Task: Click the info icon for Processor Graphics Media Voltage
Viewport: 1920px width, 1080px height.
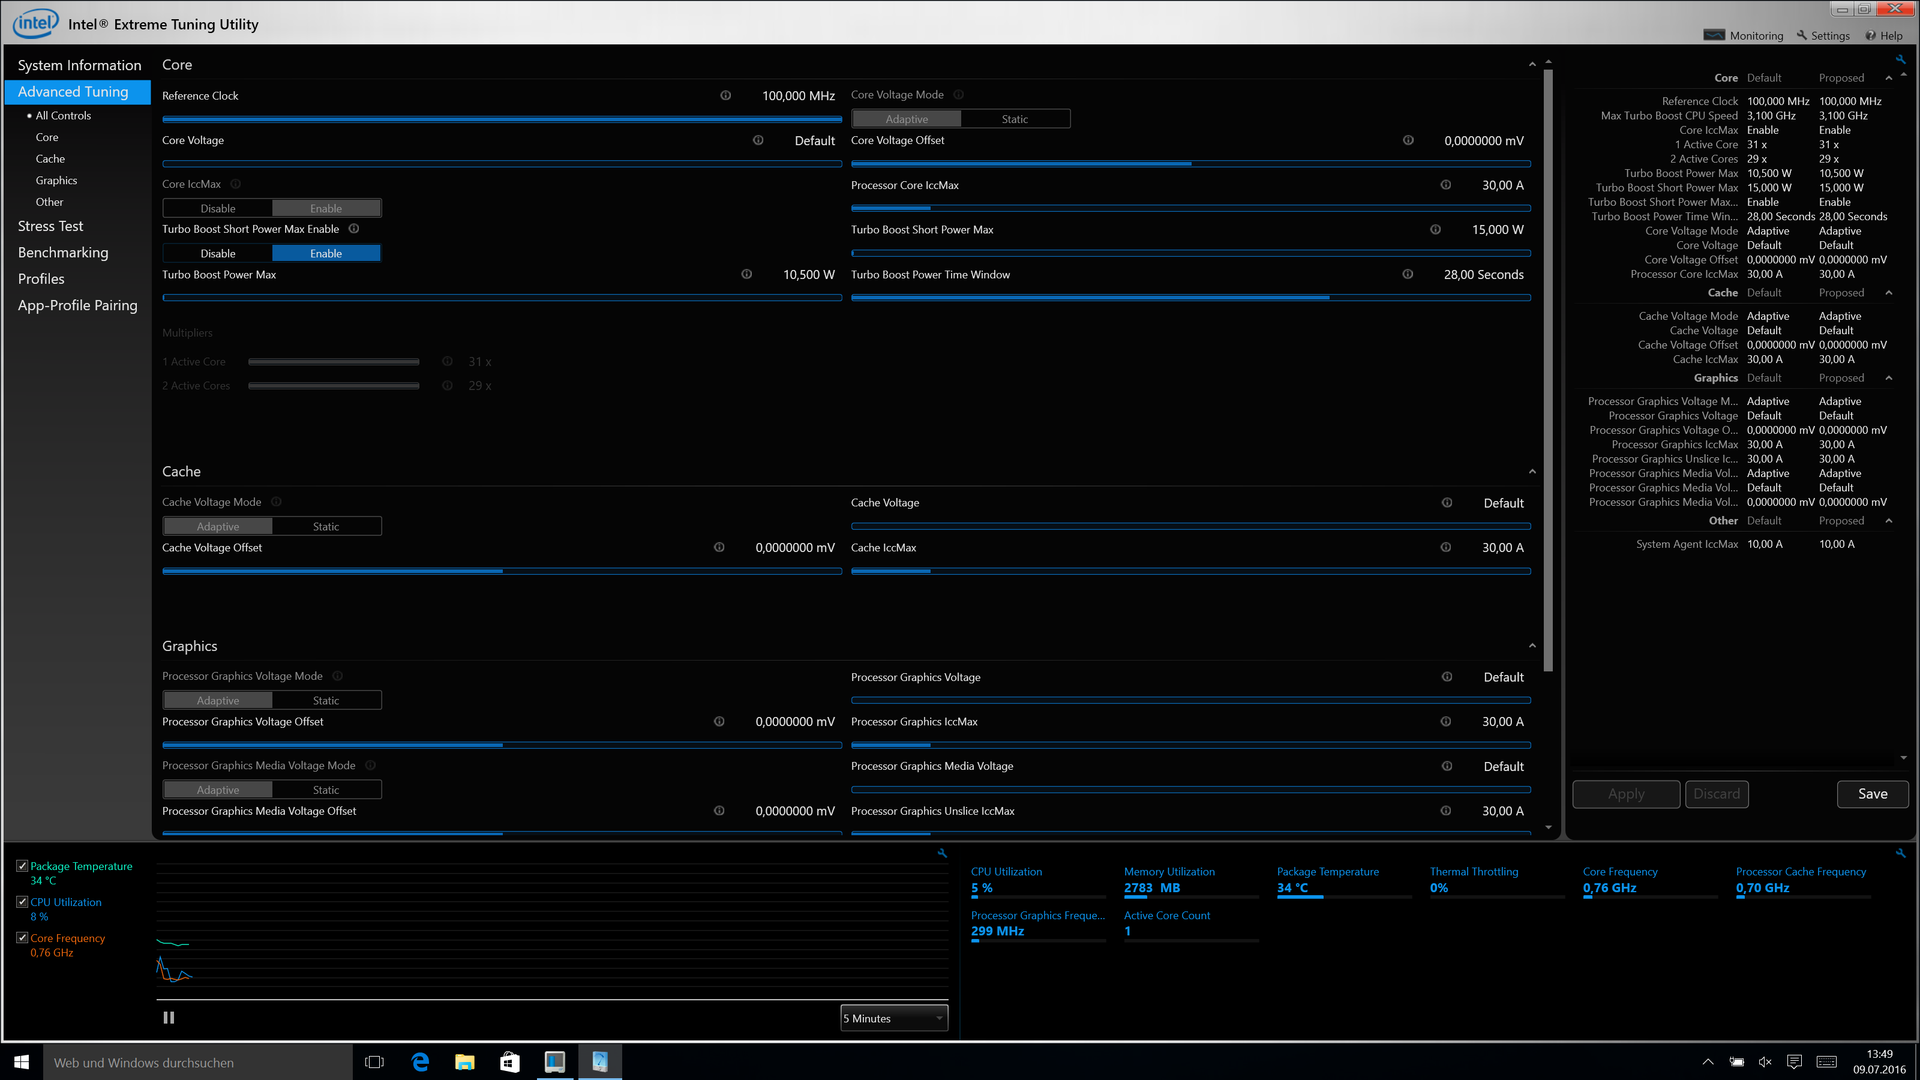Action: pos(1447,766)
